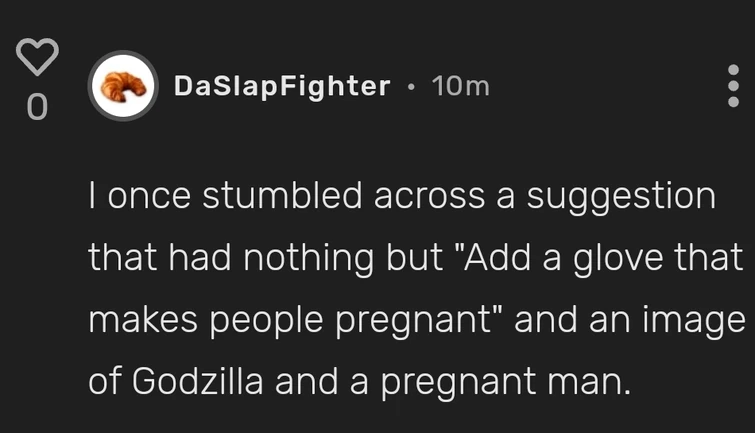The width and height of the screenshot is (755, 433).
Task: Click the 10m timestamp
Action: 460,87
